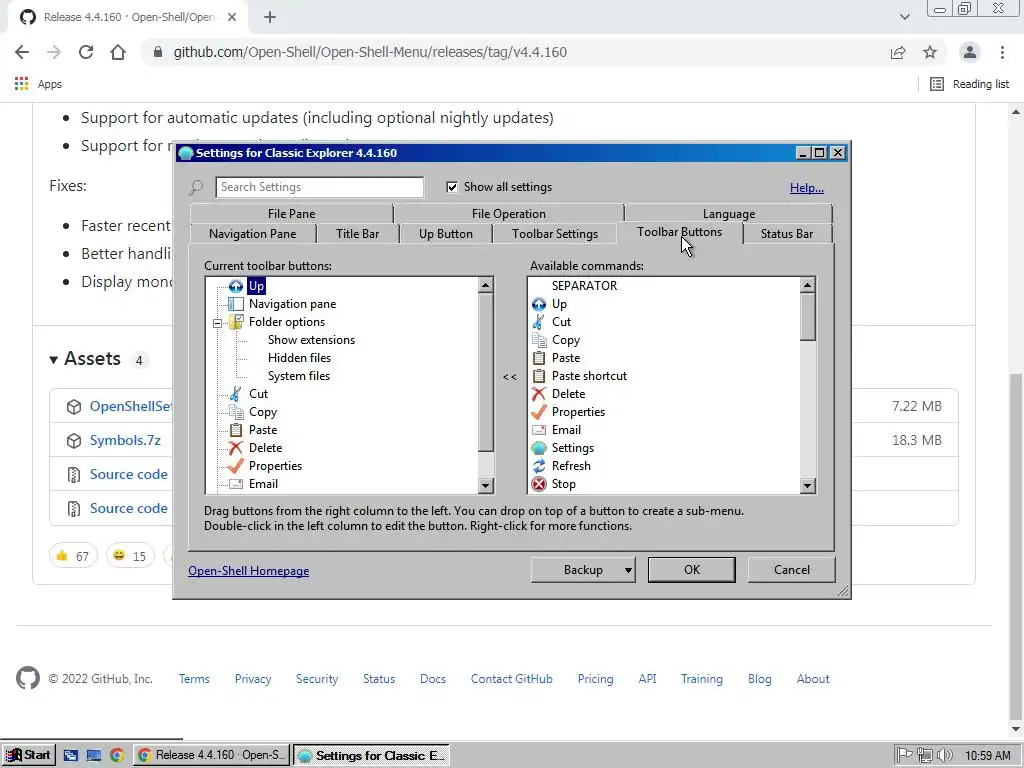Select the Cut scissors icon in left list
Viewport: 1024px width, 768px height.
[236, 394]
